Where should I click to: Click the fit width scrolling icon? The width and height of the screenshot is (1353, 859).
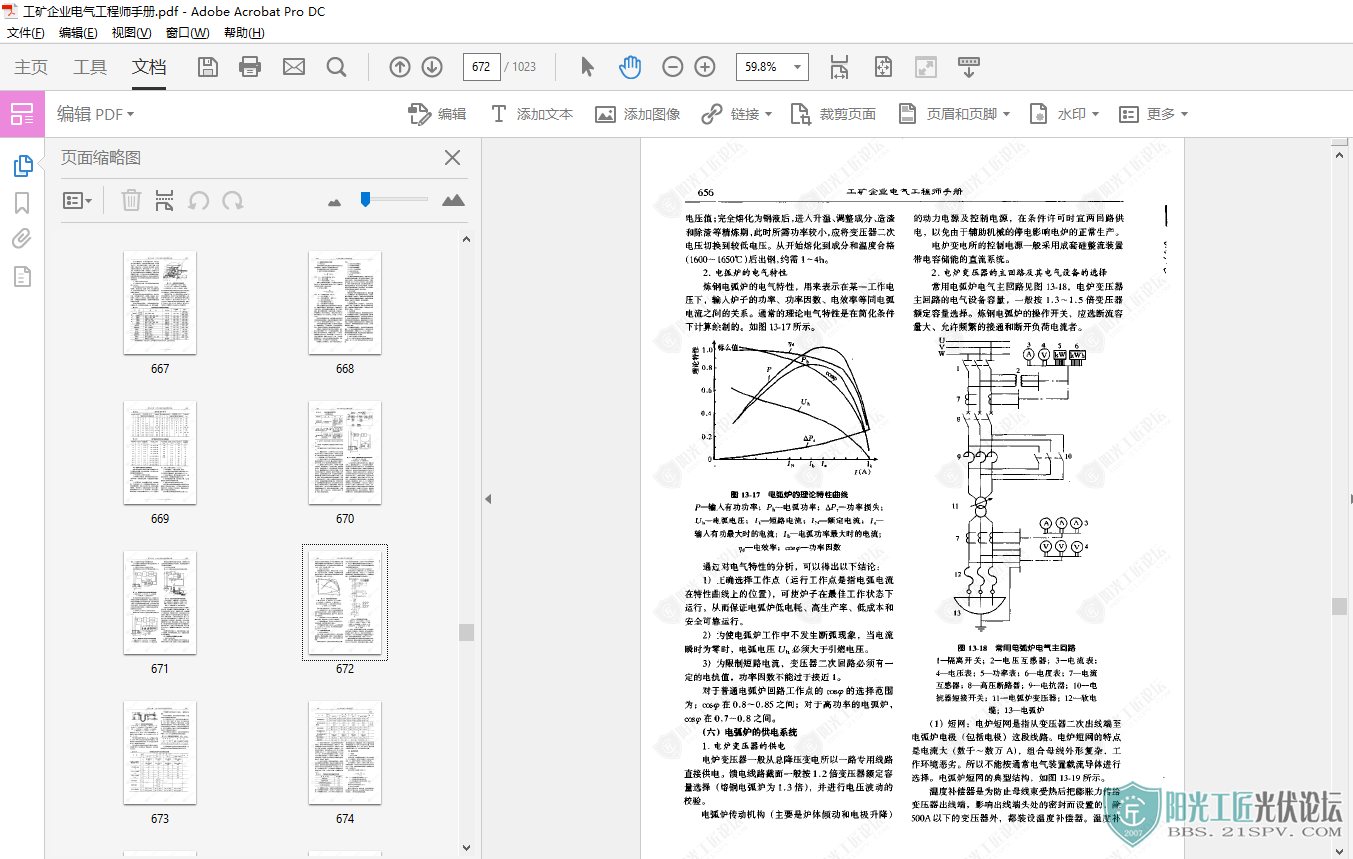839,67
